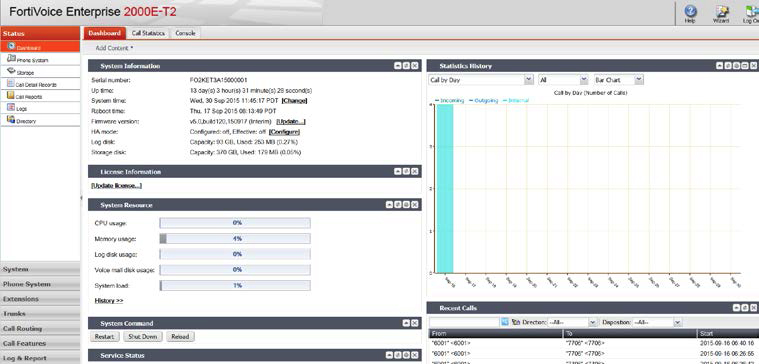Image resolution: width=759 pixels, height=364 pixels.
Task: Open the Bar Chart type dropdown
Action: point(618,80)
